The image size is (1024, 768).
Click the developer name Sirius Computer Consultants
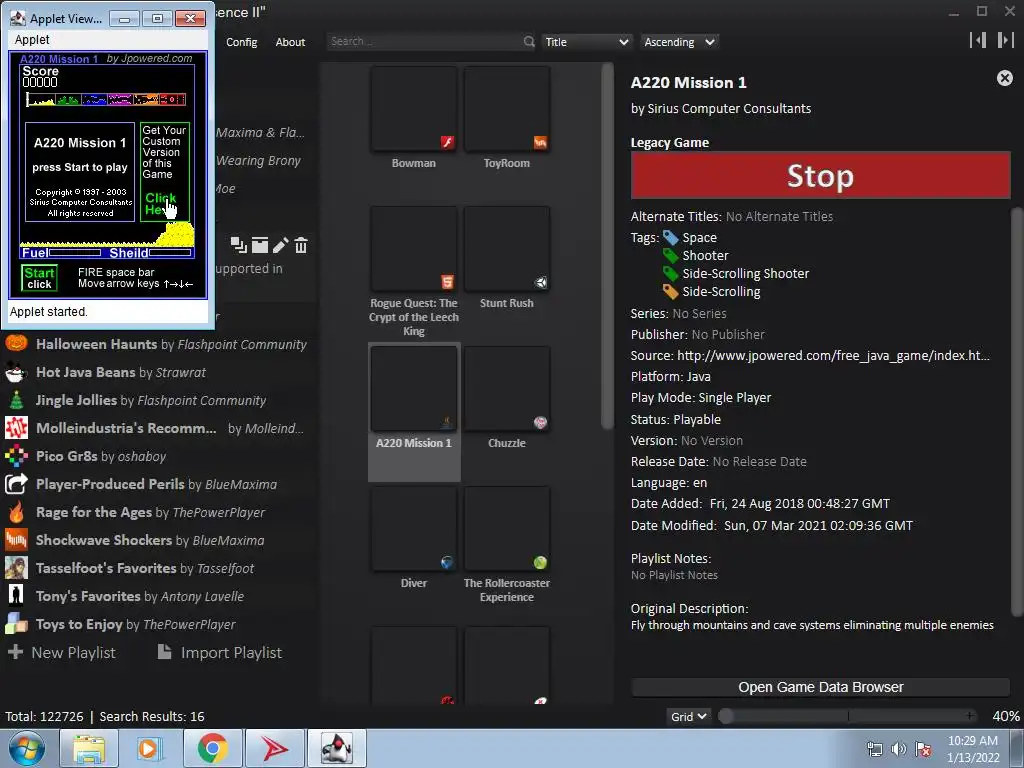729,108
